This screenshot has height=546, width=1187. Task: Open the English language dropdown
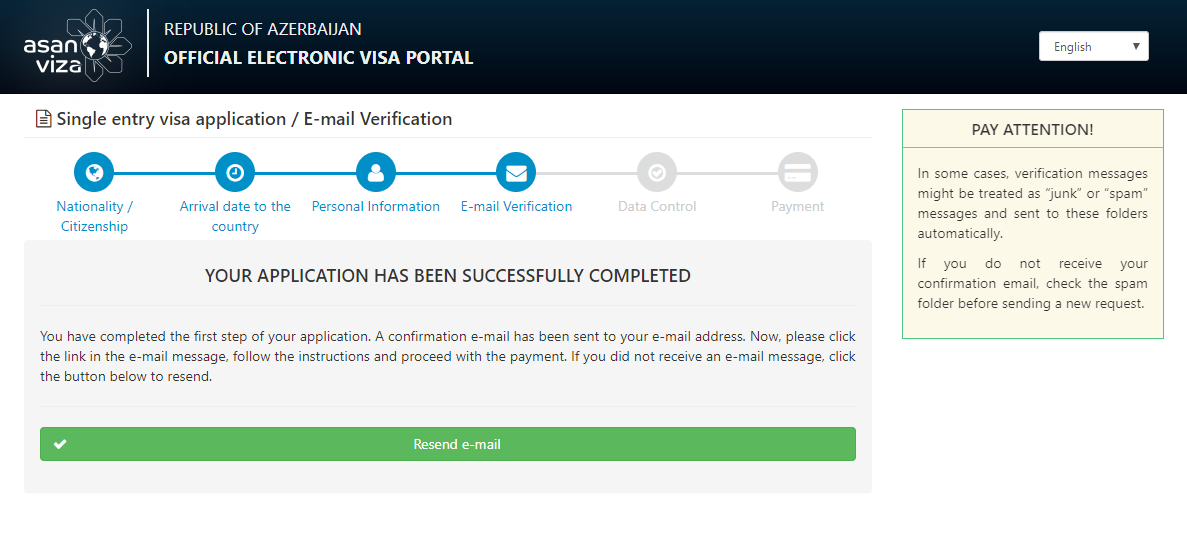[x=1094, y=46]
